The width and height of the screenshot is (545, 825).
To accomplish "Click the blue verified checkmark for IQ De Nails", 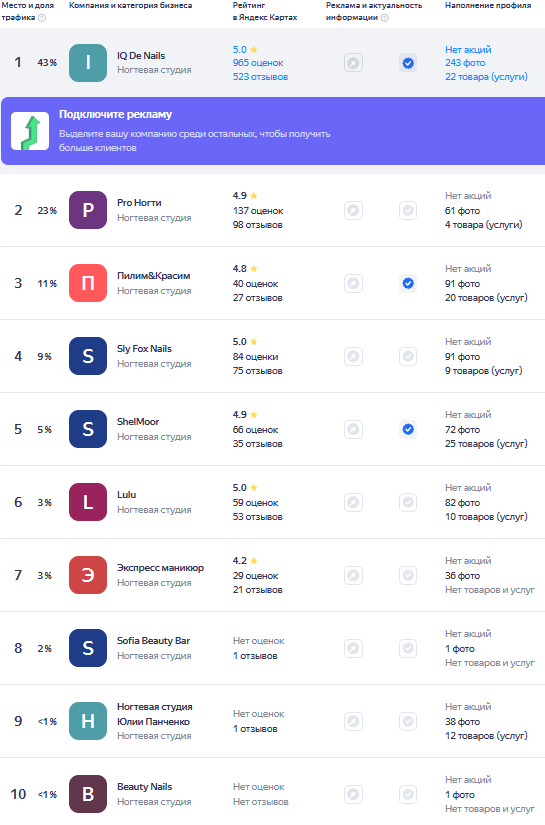I will (x=408, y=63).
